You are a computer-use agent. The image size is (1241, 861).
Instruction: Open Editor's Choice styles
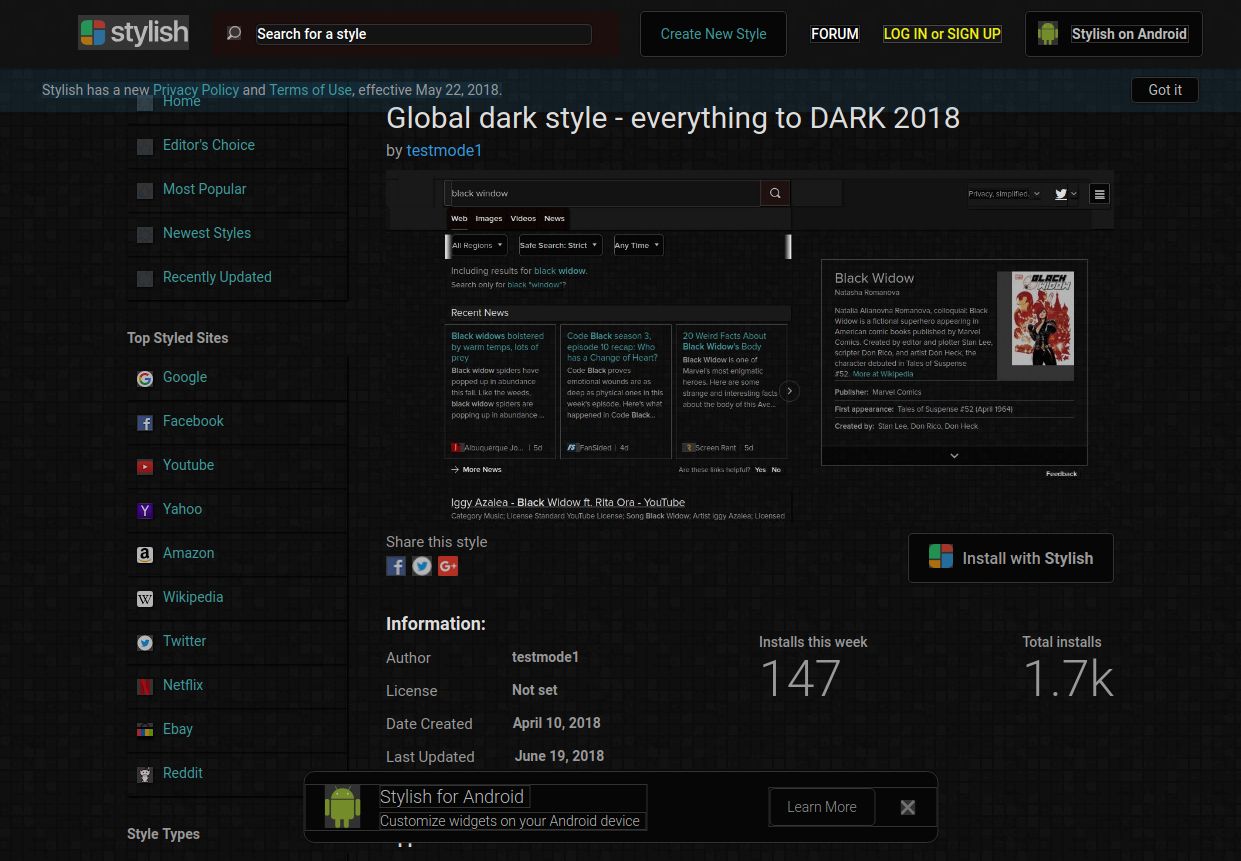(209, 145)
